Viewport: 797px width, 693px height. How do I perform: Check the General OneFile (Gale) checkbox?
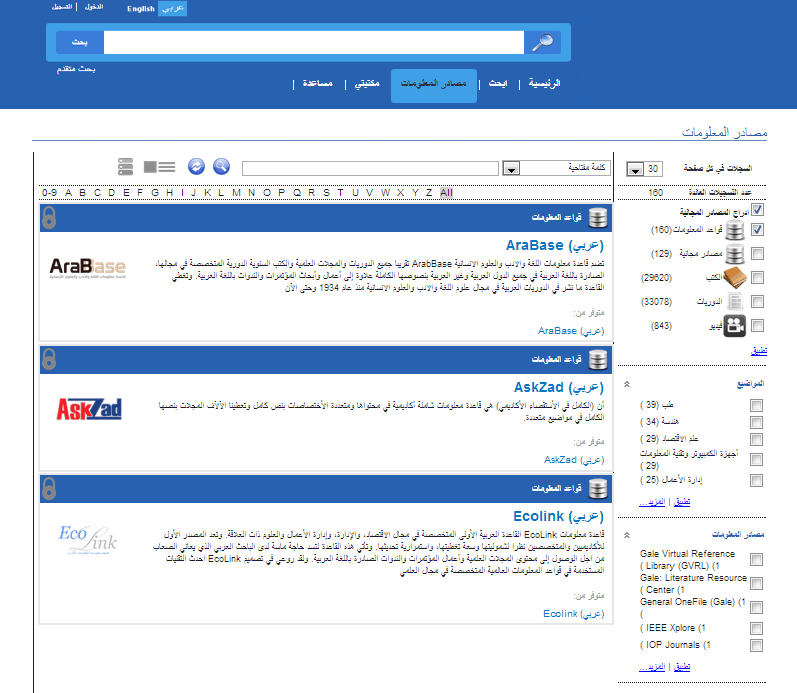(x=756, y=608)
